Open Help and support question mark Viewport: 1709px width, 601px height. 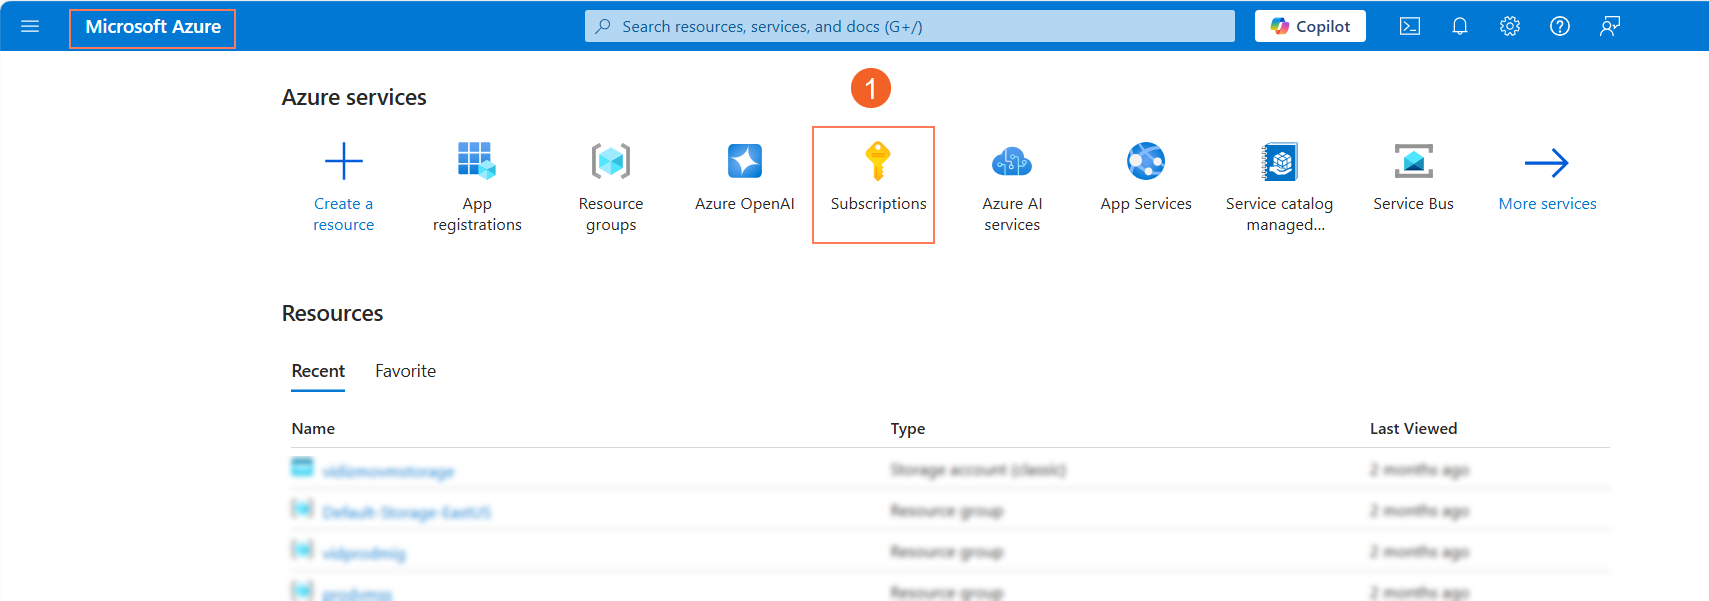(x=1560, y=27)
